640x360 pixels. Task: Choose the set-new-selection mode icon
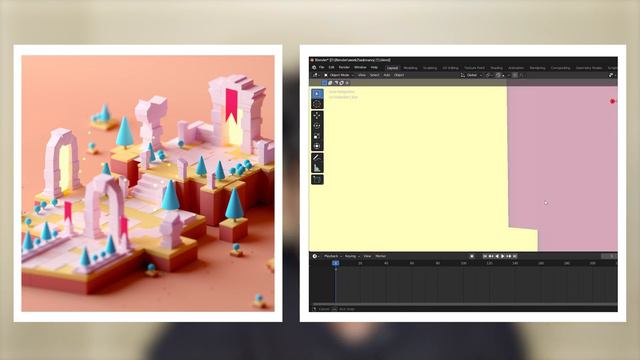pyautogui.click(x=324, y=83)
